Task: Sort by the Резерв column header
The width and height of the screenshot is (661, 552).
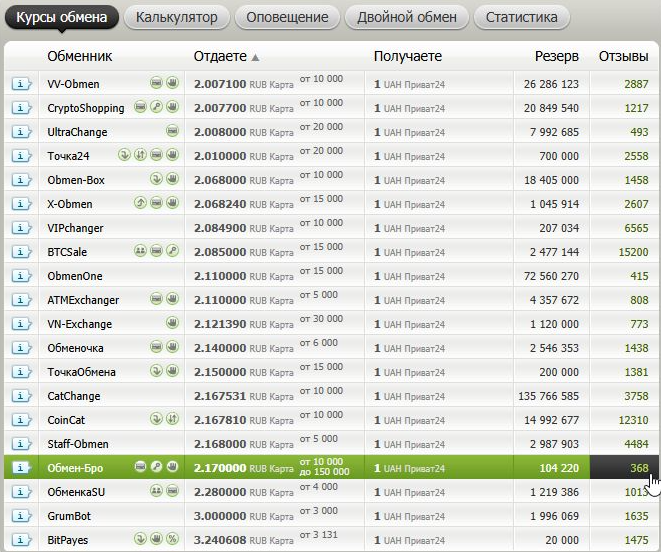Action: [x=556, y=56]
